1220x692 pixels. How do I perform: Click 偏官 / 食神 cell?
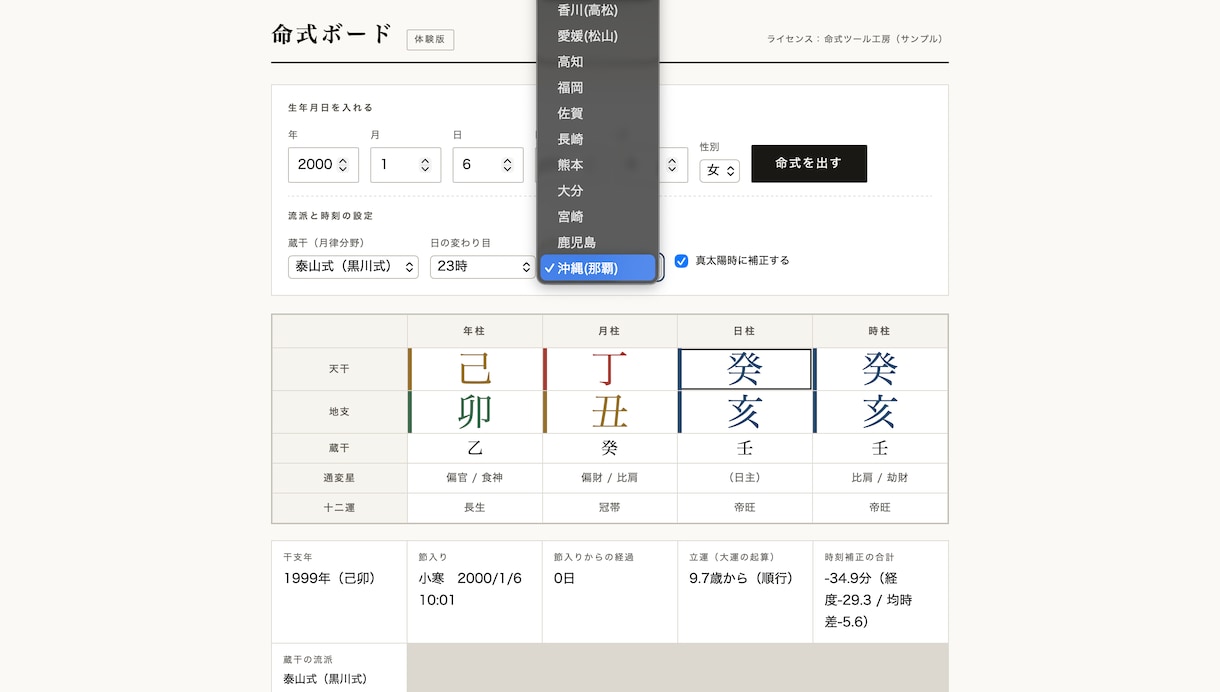click(475, 478)
